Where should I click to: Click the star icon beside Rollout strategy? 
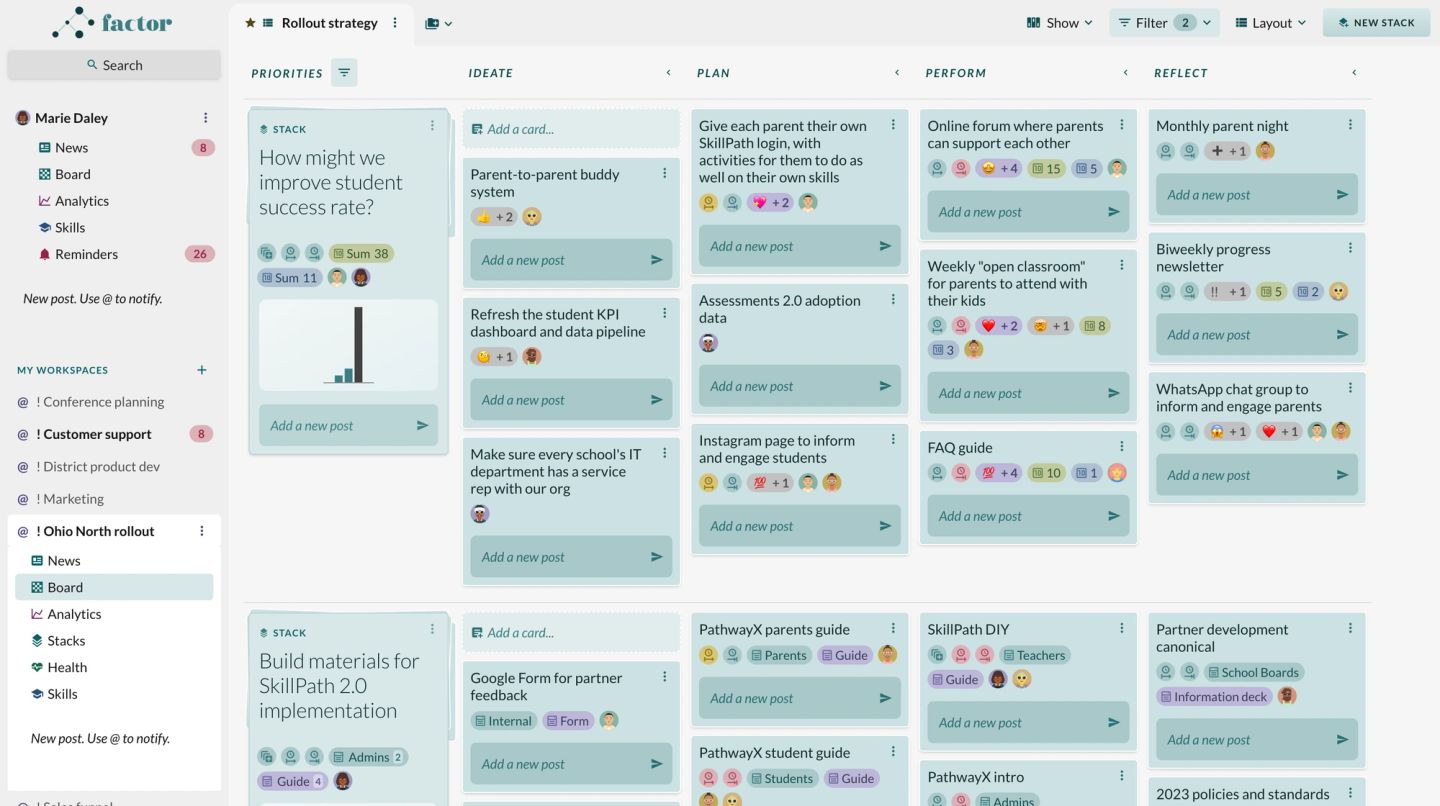250,23
